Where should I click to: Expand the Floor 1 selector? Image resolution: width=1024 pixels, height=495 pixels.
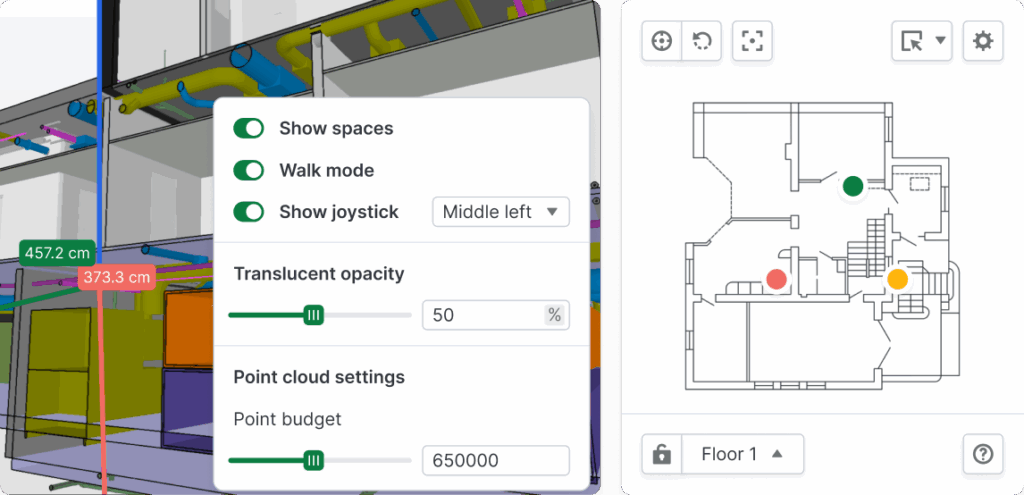(741, 454)
